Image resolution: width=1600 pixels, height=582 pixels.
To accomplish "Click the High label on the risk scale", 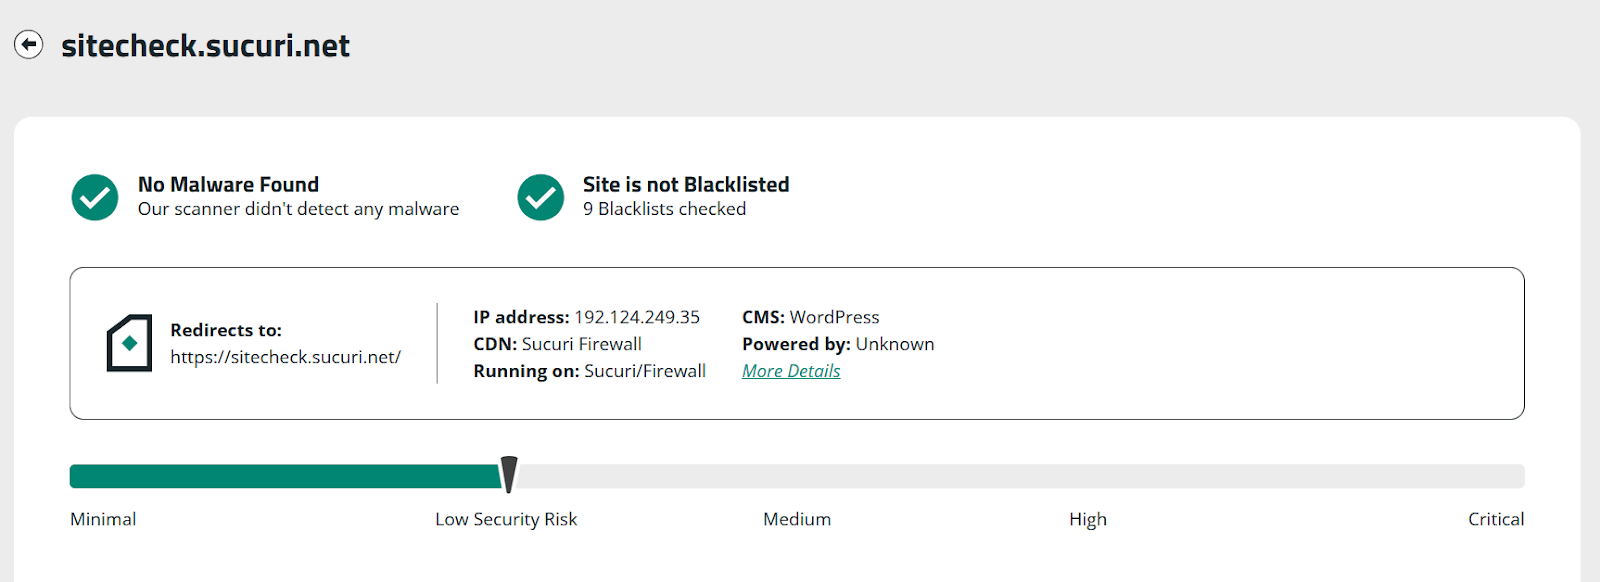I will pos(1086,519).
